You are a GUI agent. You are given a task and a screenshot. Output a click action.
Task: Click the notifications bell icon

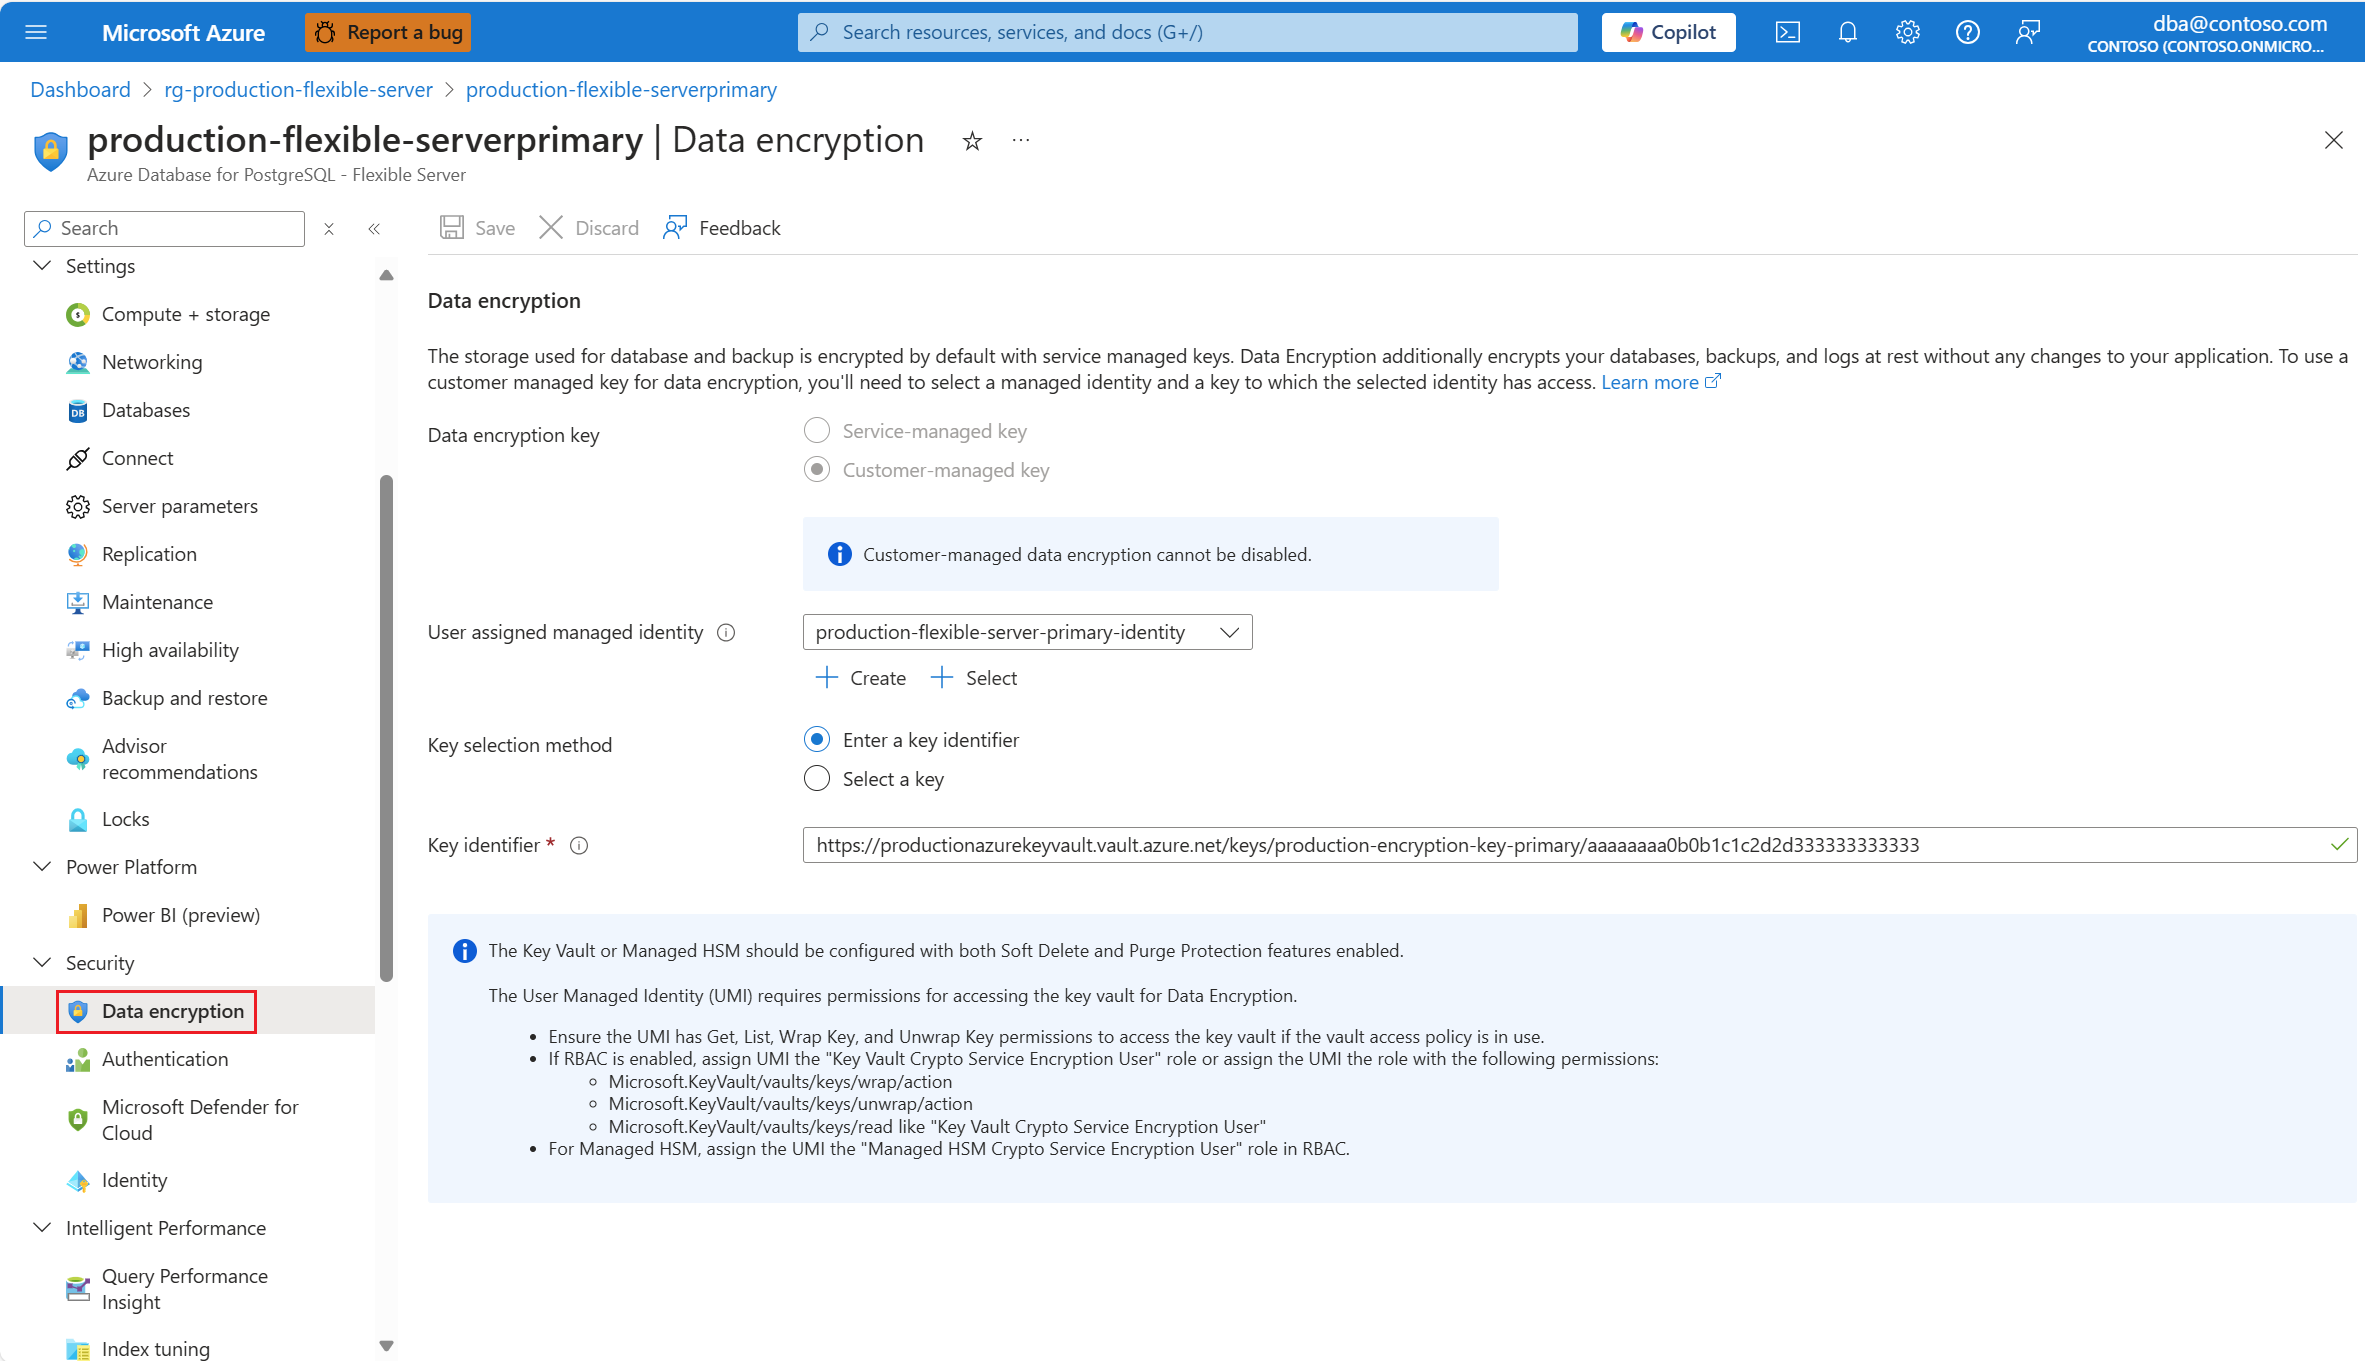1847,32
